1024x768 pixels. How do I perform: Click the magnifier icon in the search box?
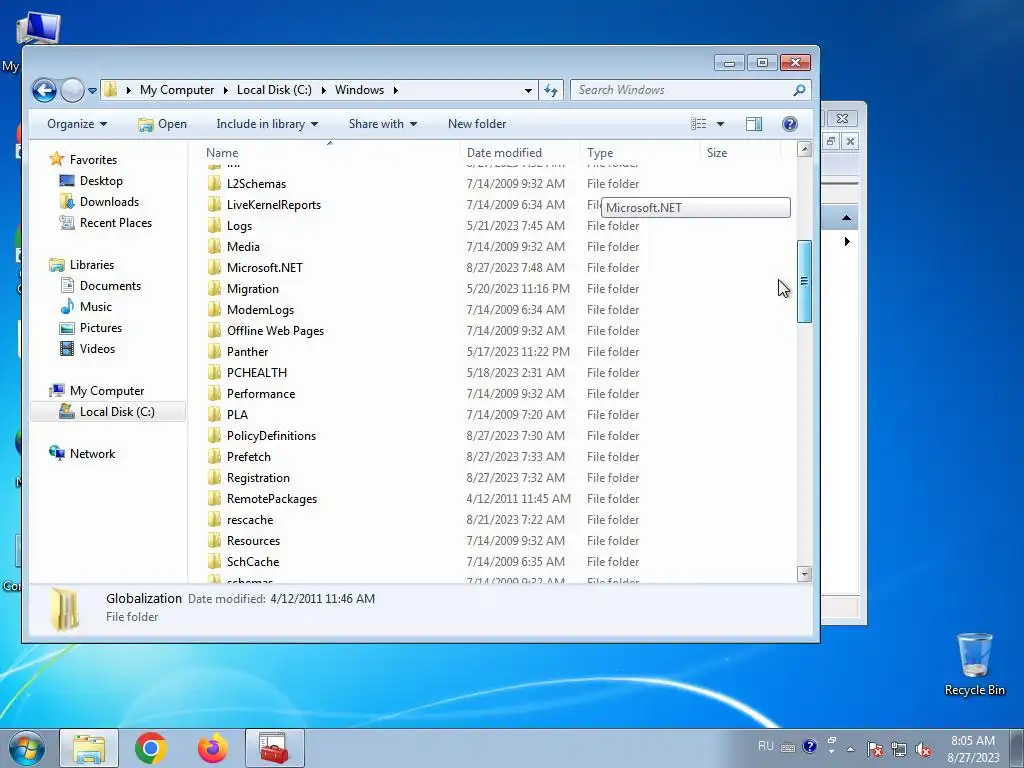tap(799, 90)
